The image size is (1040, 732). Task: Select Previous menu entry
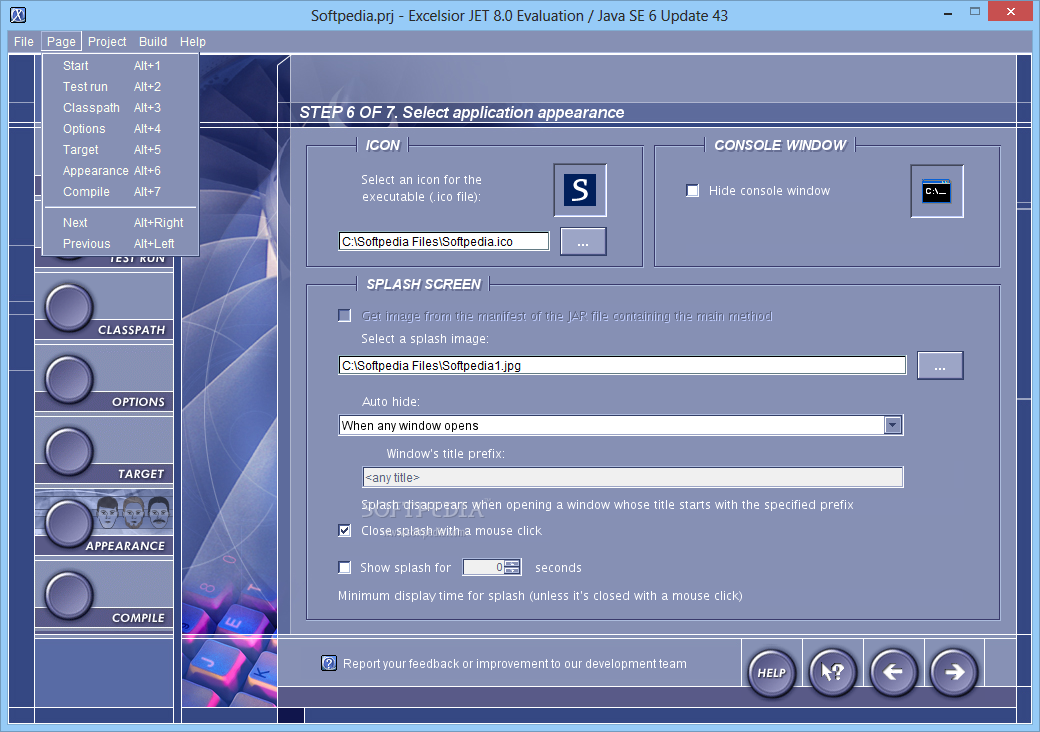120,243
